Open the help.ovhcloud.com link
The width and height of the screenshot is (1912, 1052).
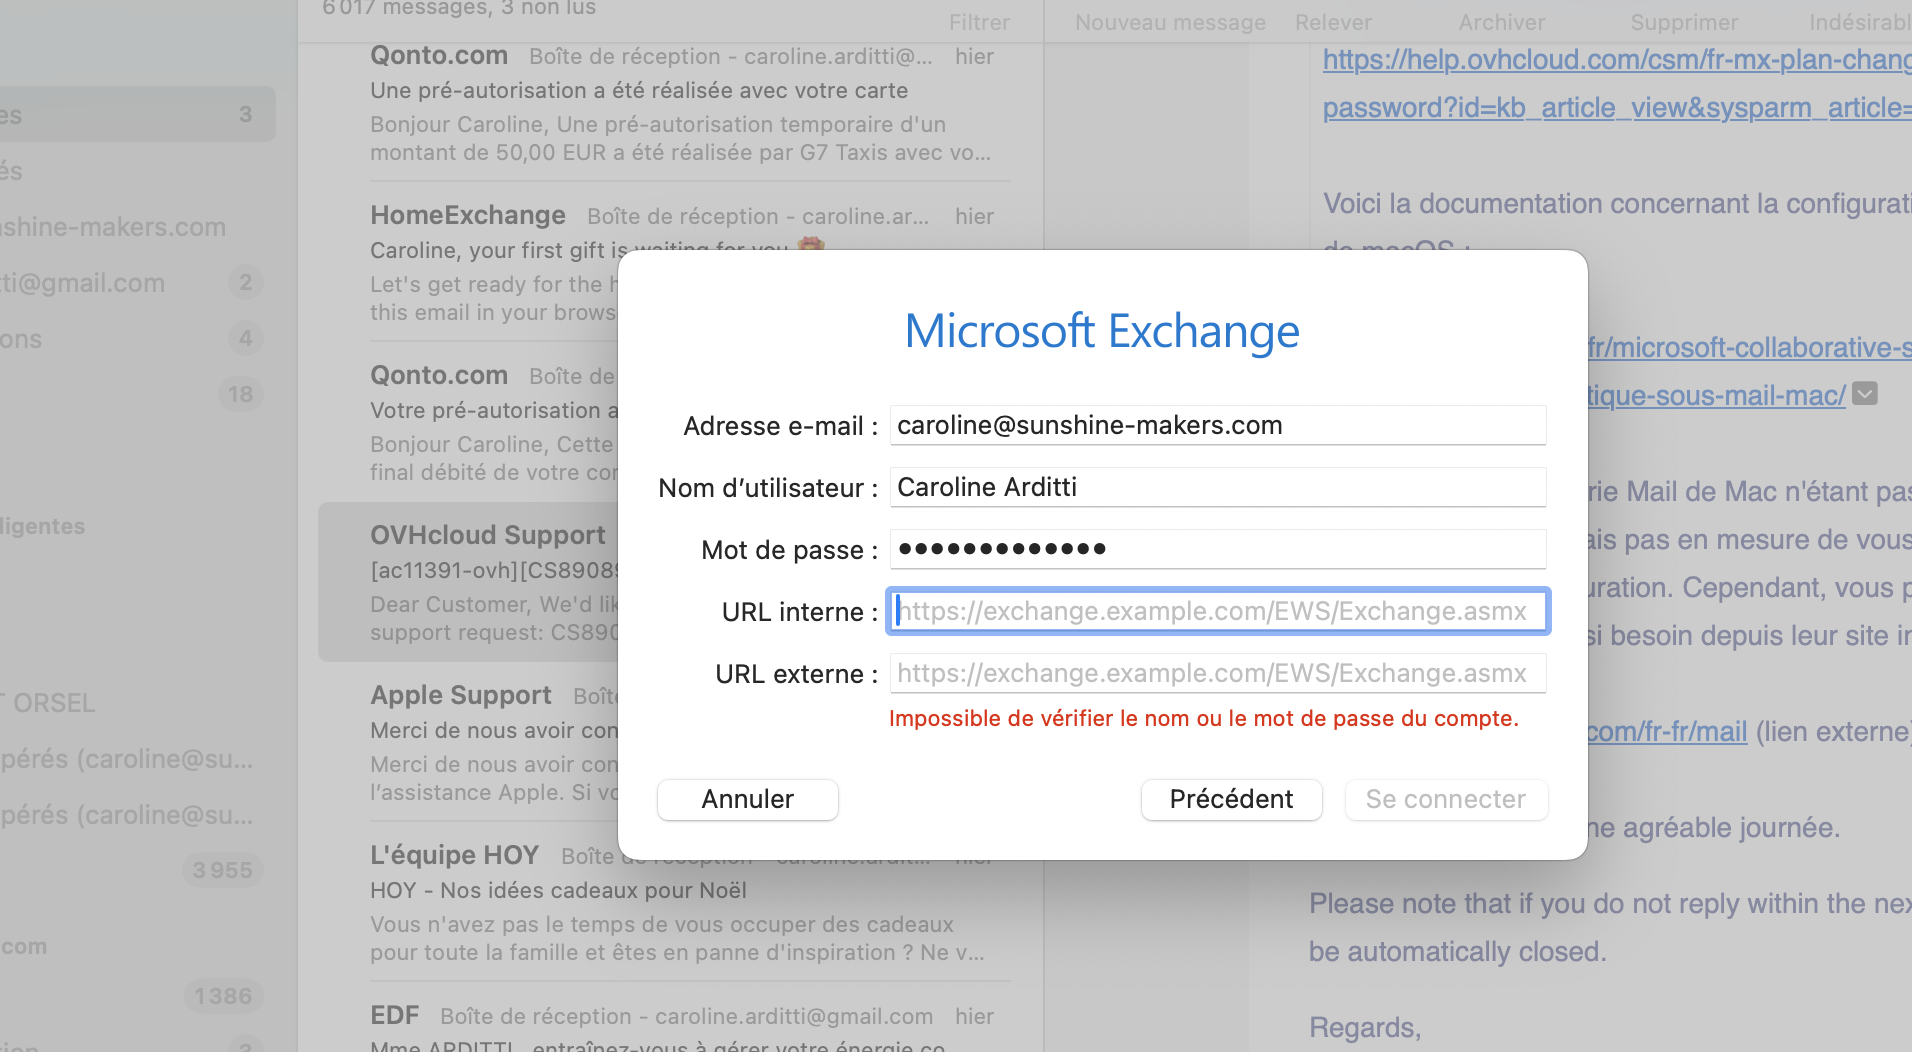(x=1616, y=60)
